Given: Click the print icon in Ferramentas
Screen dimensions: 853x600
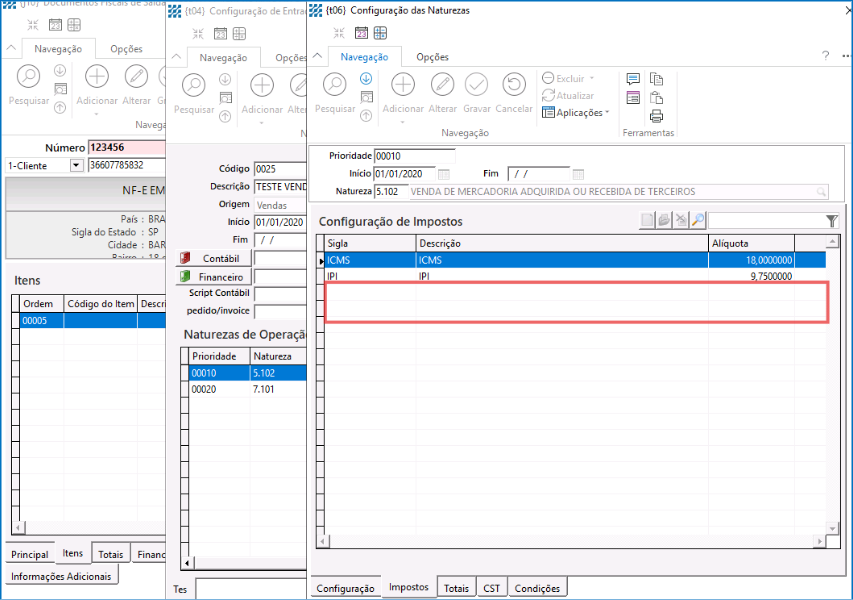Looking at the screenshot, I should [657, 115].
